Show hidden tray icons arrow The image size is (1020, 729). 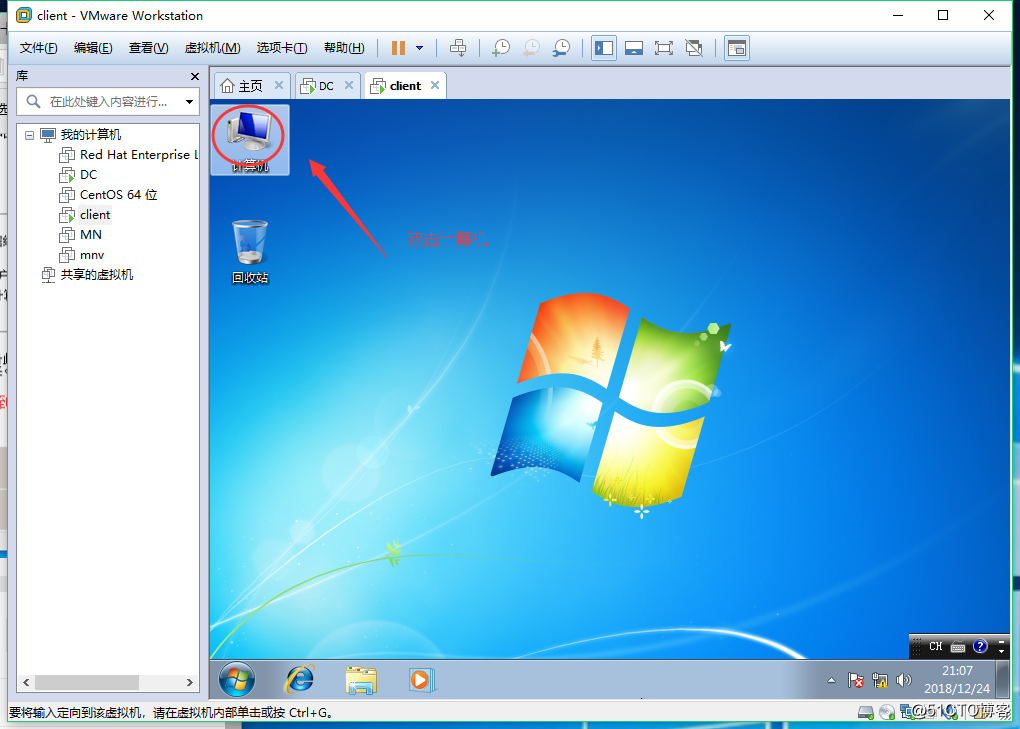(831, 680)
